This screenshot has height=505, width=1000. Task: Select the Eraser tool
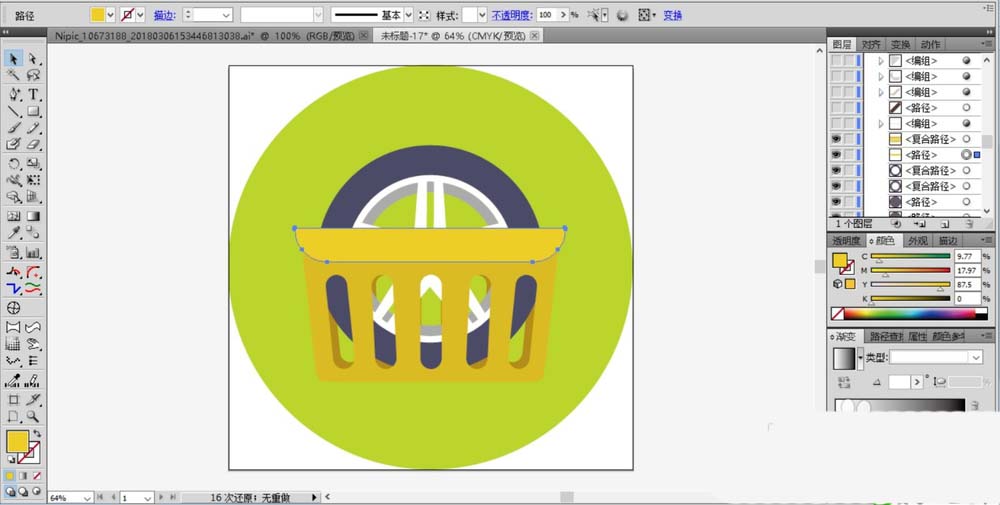pos(33,144)
